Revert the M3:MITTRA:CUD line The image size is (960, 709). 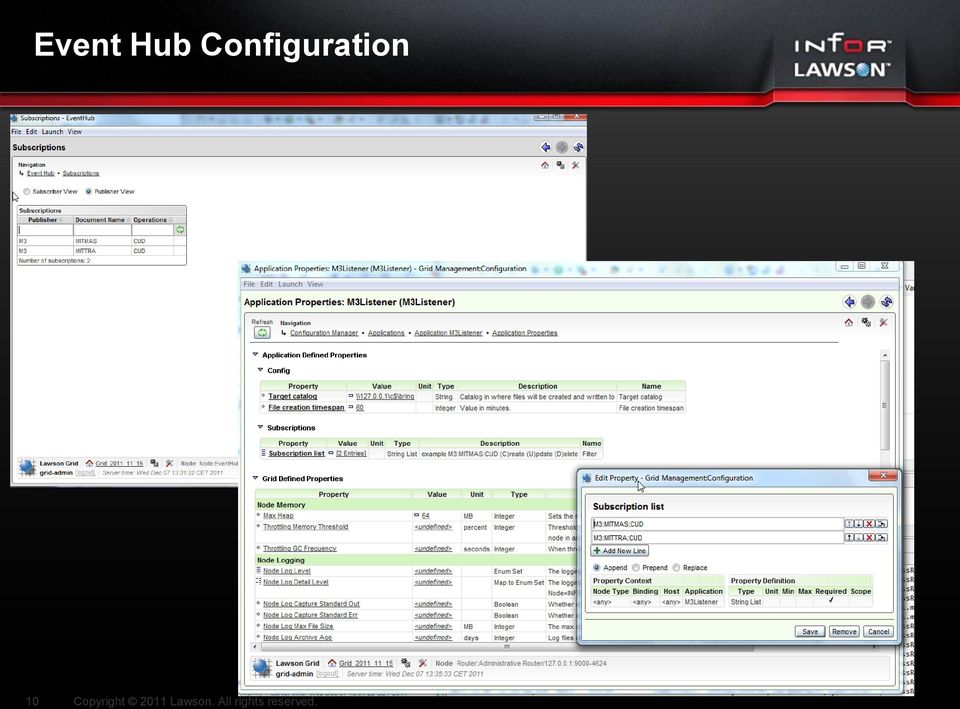(881, 538)
